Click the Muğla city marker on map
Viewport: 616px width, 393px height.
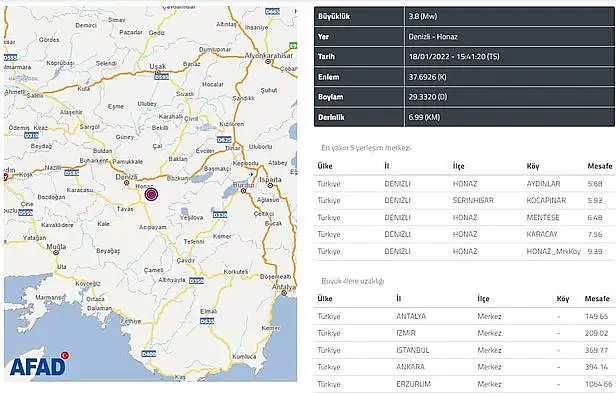point(56,253)
